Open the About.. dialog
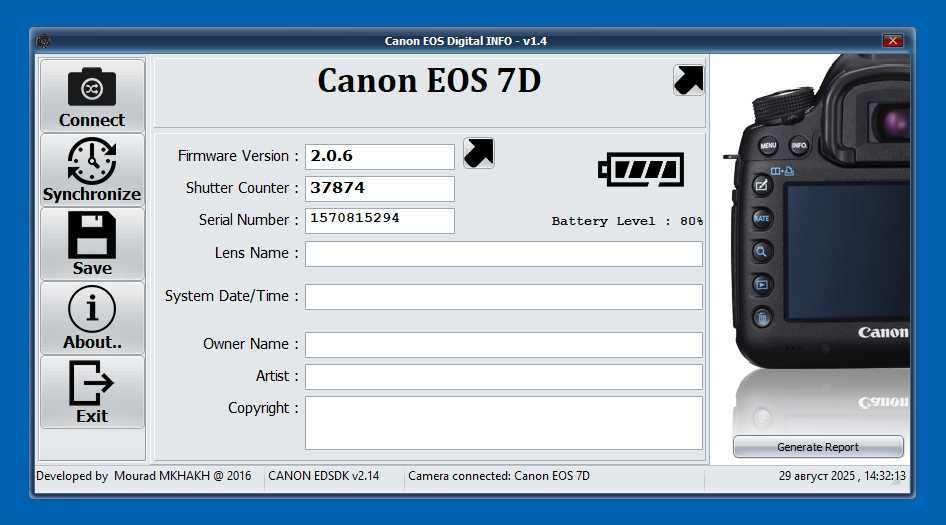The height and width of the screenshot is (525, 946). point(92,318)
